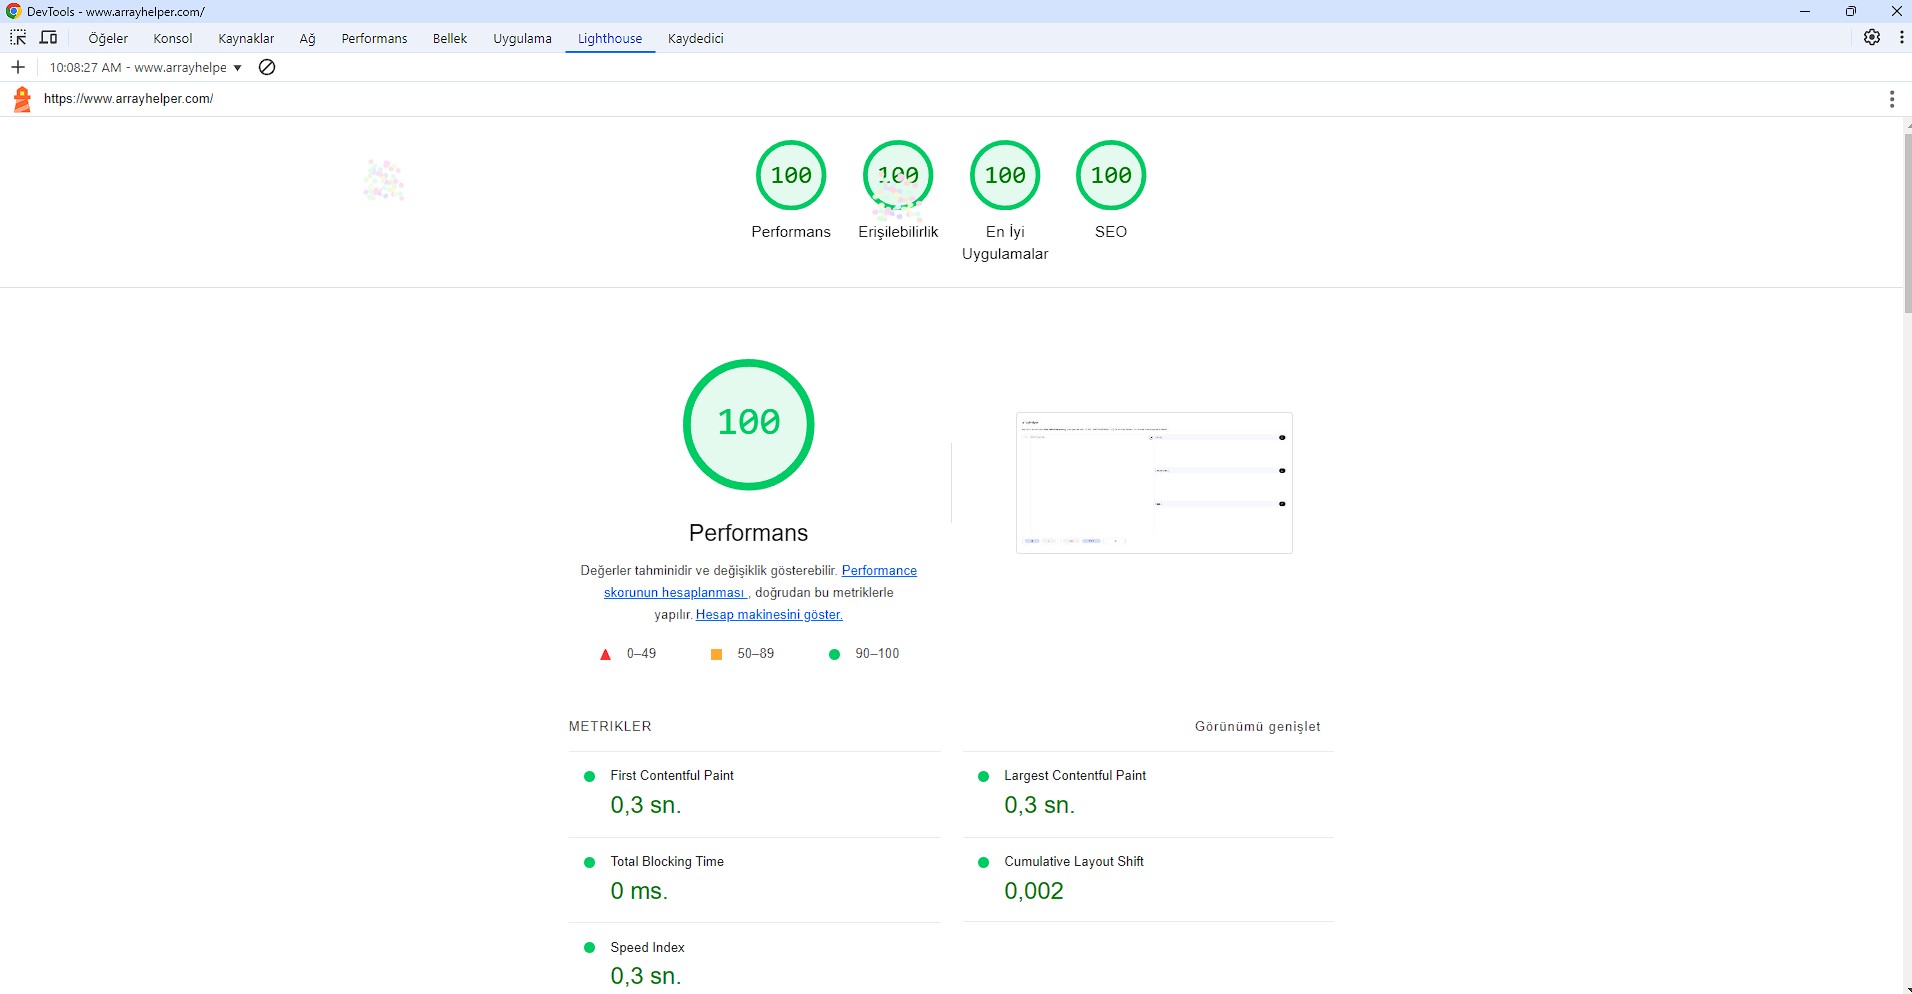Screen dimensions: 1912x994
Task: Open Lighthouse report tools menu
Action: click(1891, 99)
